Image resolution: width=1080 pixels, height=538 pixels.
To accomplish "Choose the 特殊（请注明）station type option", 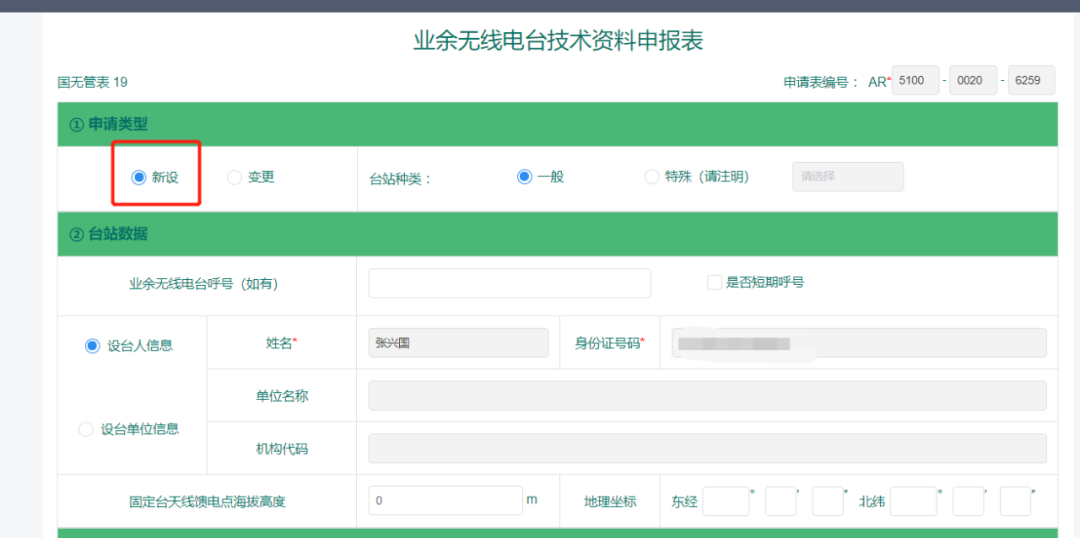I will tap(652, 177).
